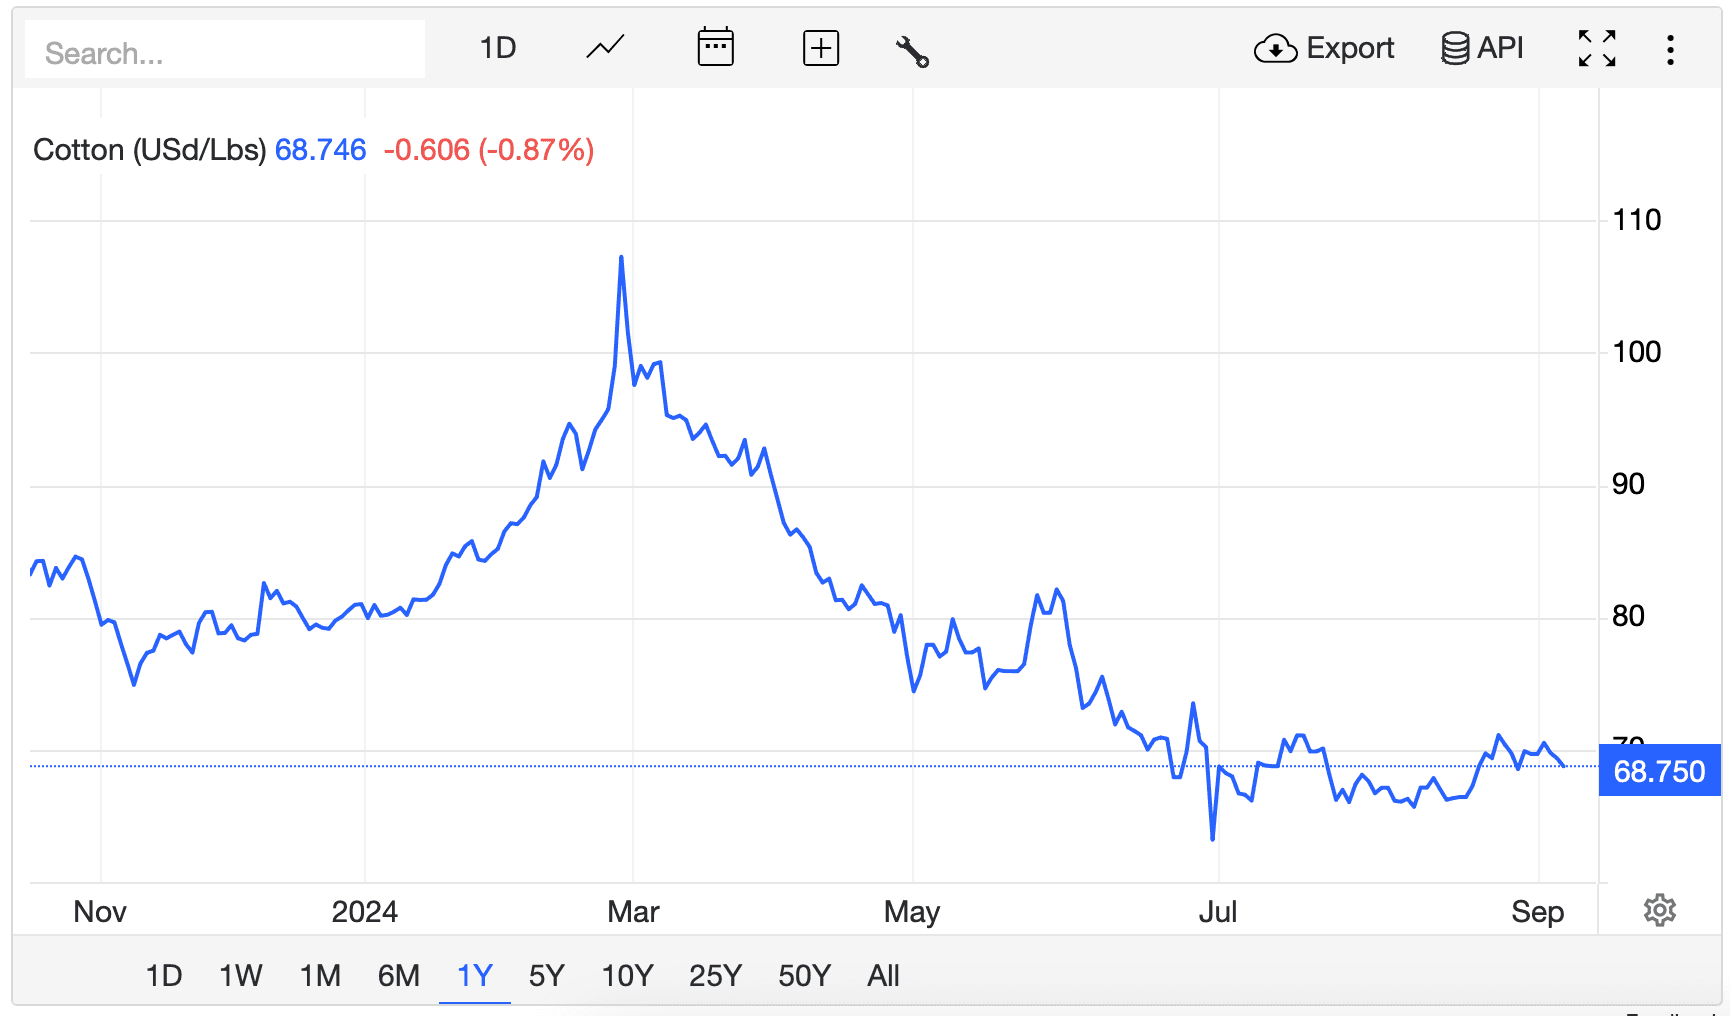
Task: Toggle fullscreen chart view
Action: point(1597,48)
